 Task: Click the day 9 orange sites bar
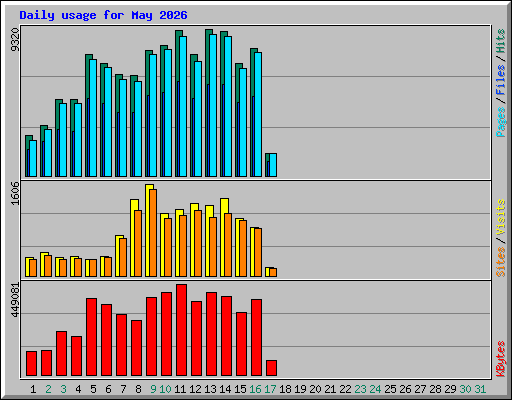click(x=153, y=233)
